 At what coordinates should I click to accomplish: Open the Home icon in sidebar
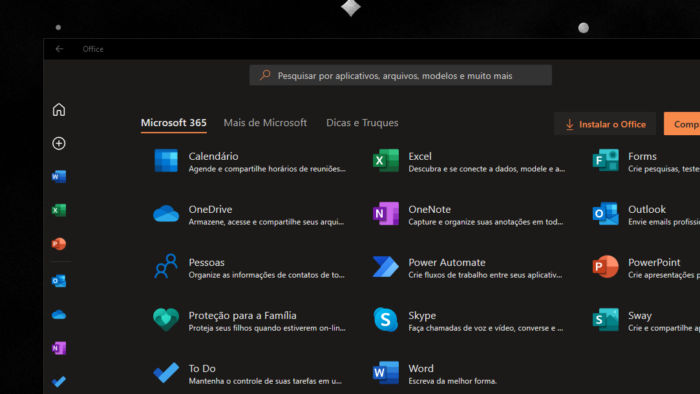pos(59,110)
